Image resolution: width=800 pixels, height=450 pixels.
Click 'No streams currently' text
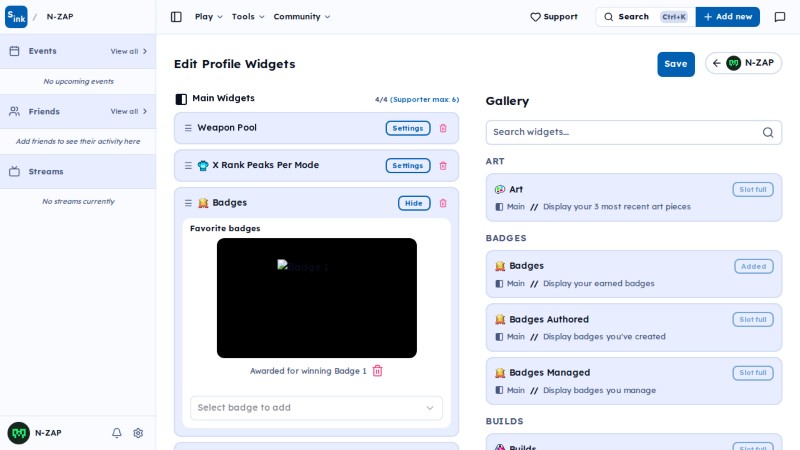tap(79, 202)
